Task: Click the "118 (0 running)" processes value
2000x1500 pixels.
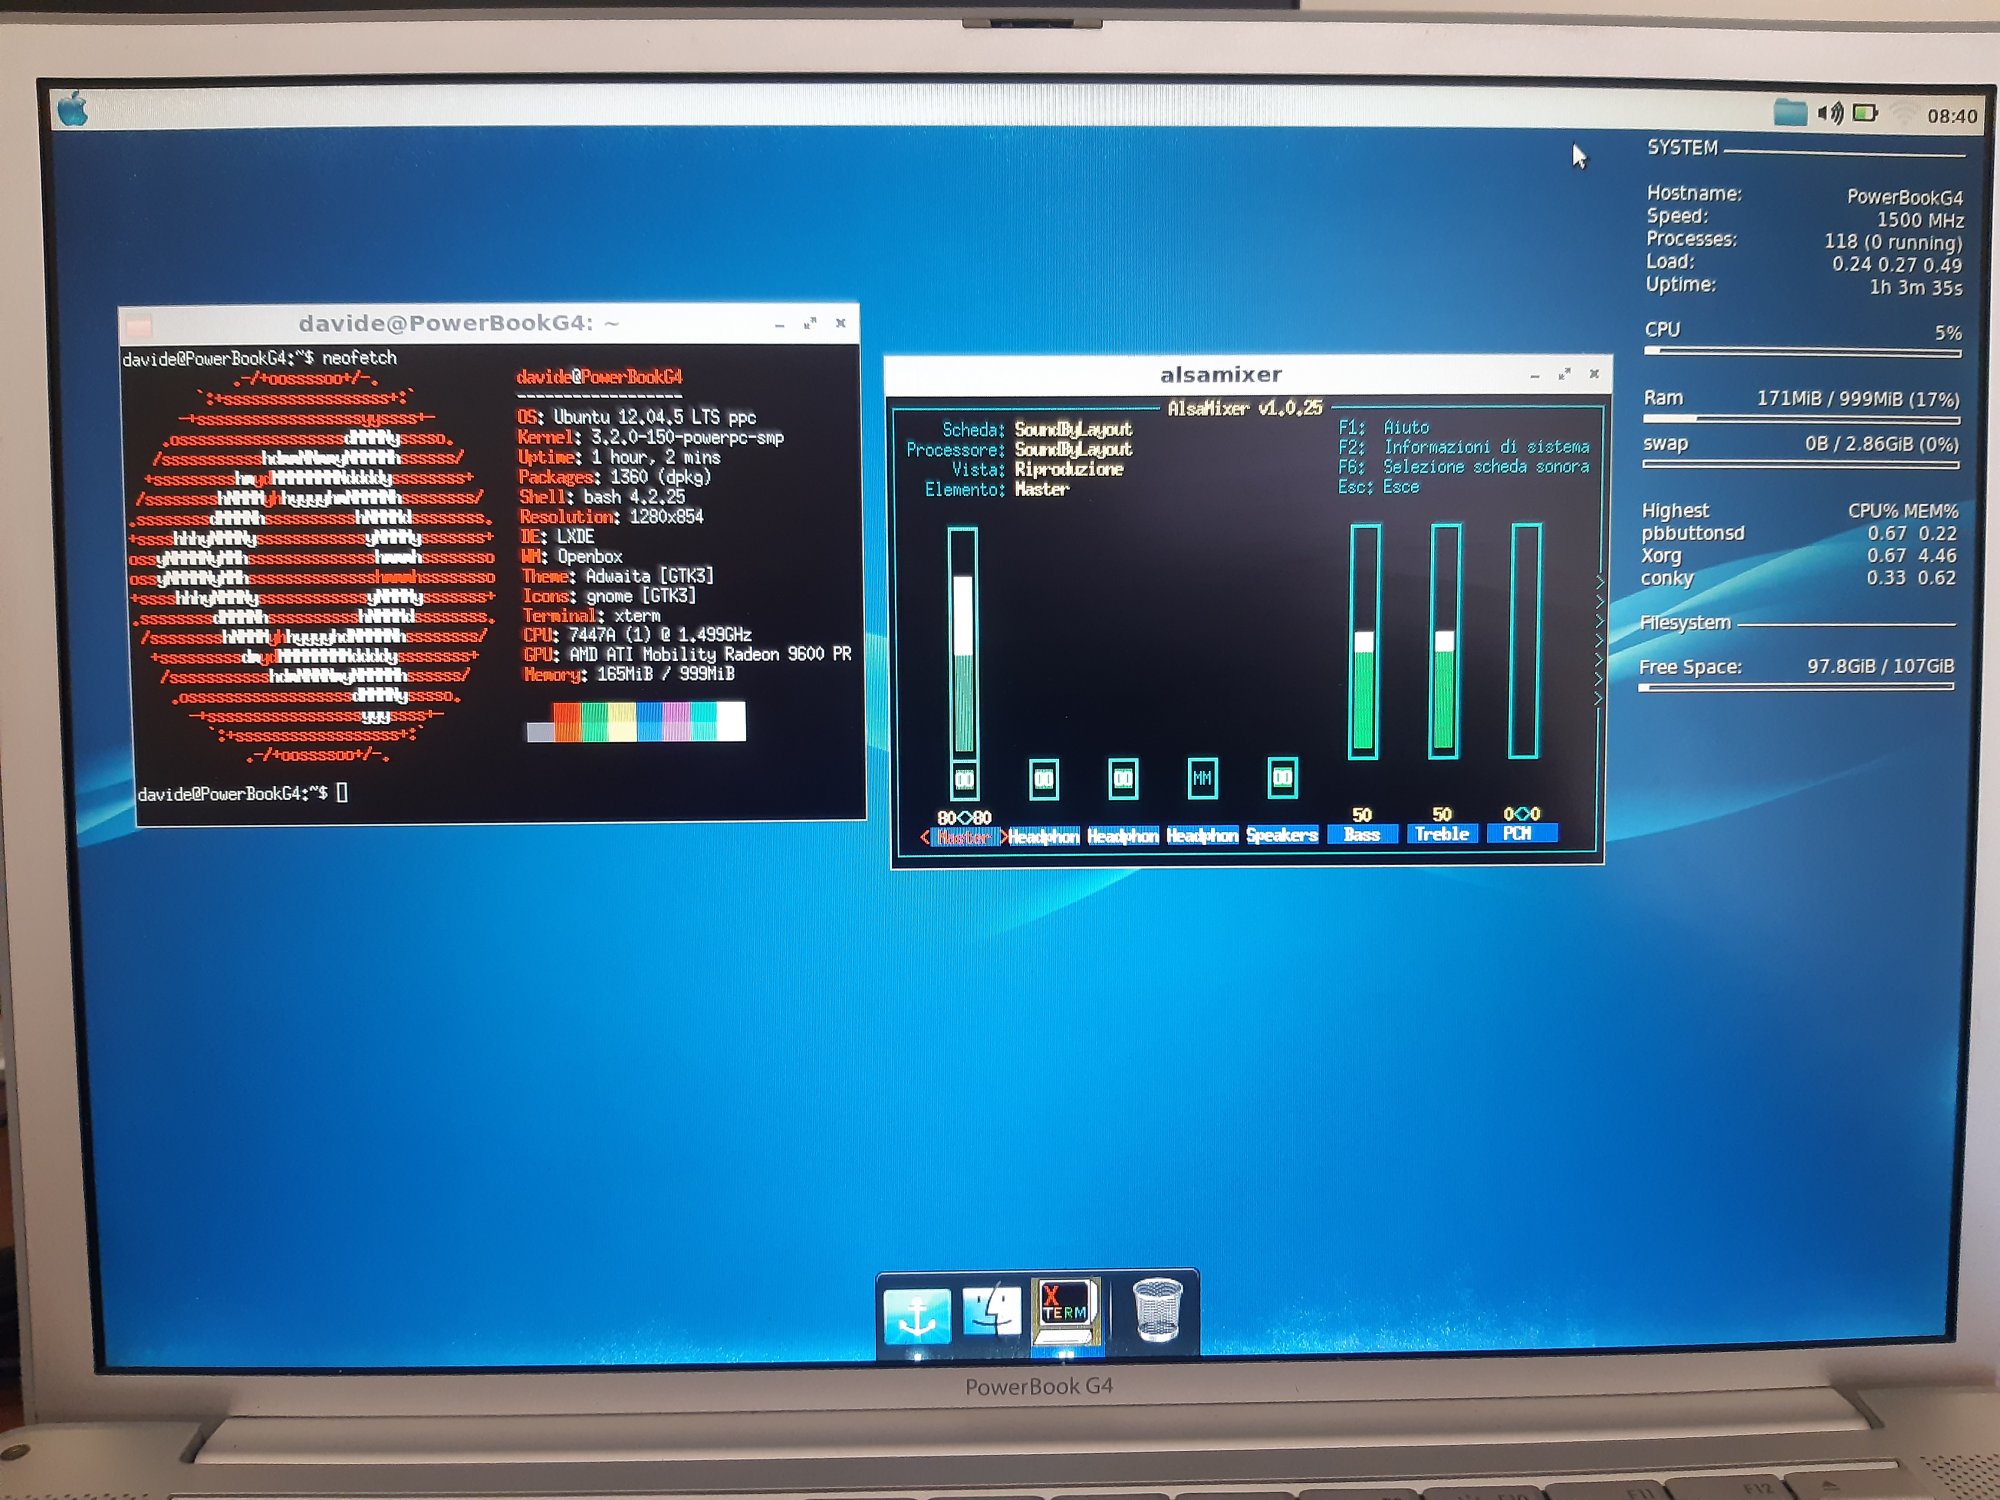Action: pos(1893,242)
